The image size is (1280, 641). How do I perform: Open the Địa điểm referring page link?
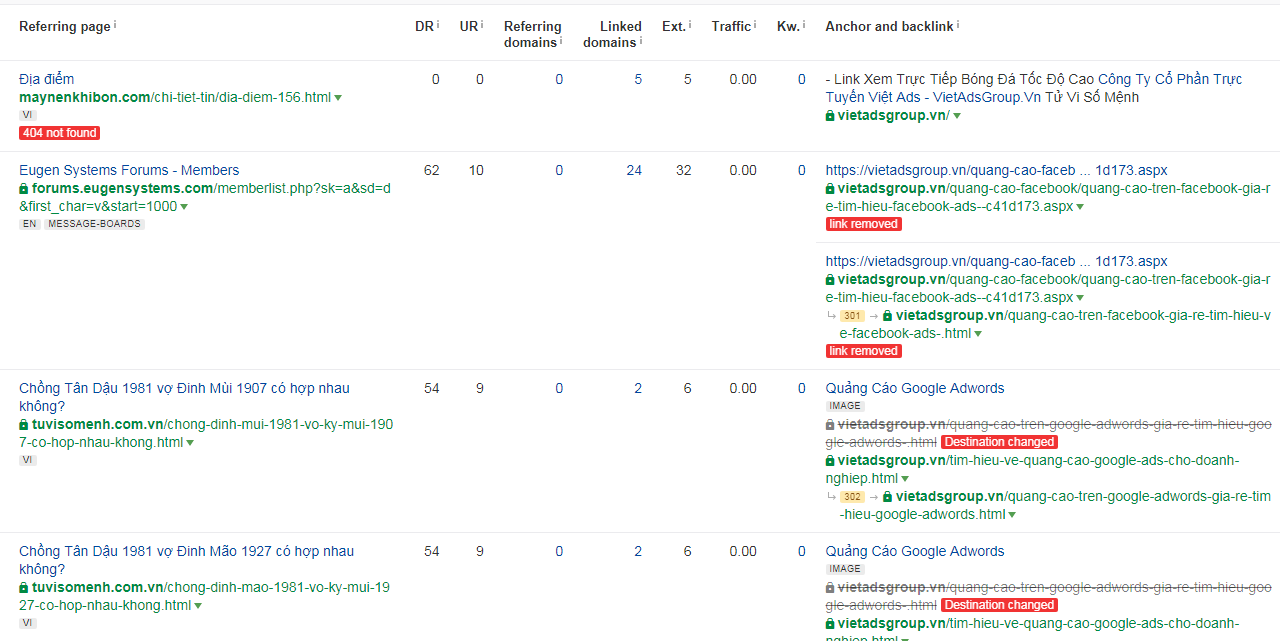pos(46,79)
